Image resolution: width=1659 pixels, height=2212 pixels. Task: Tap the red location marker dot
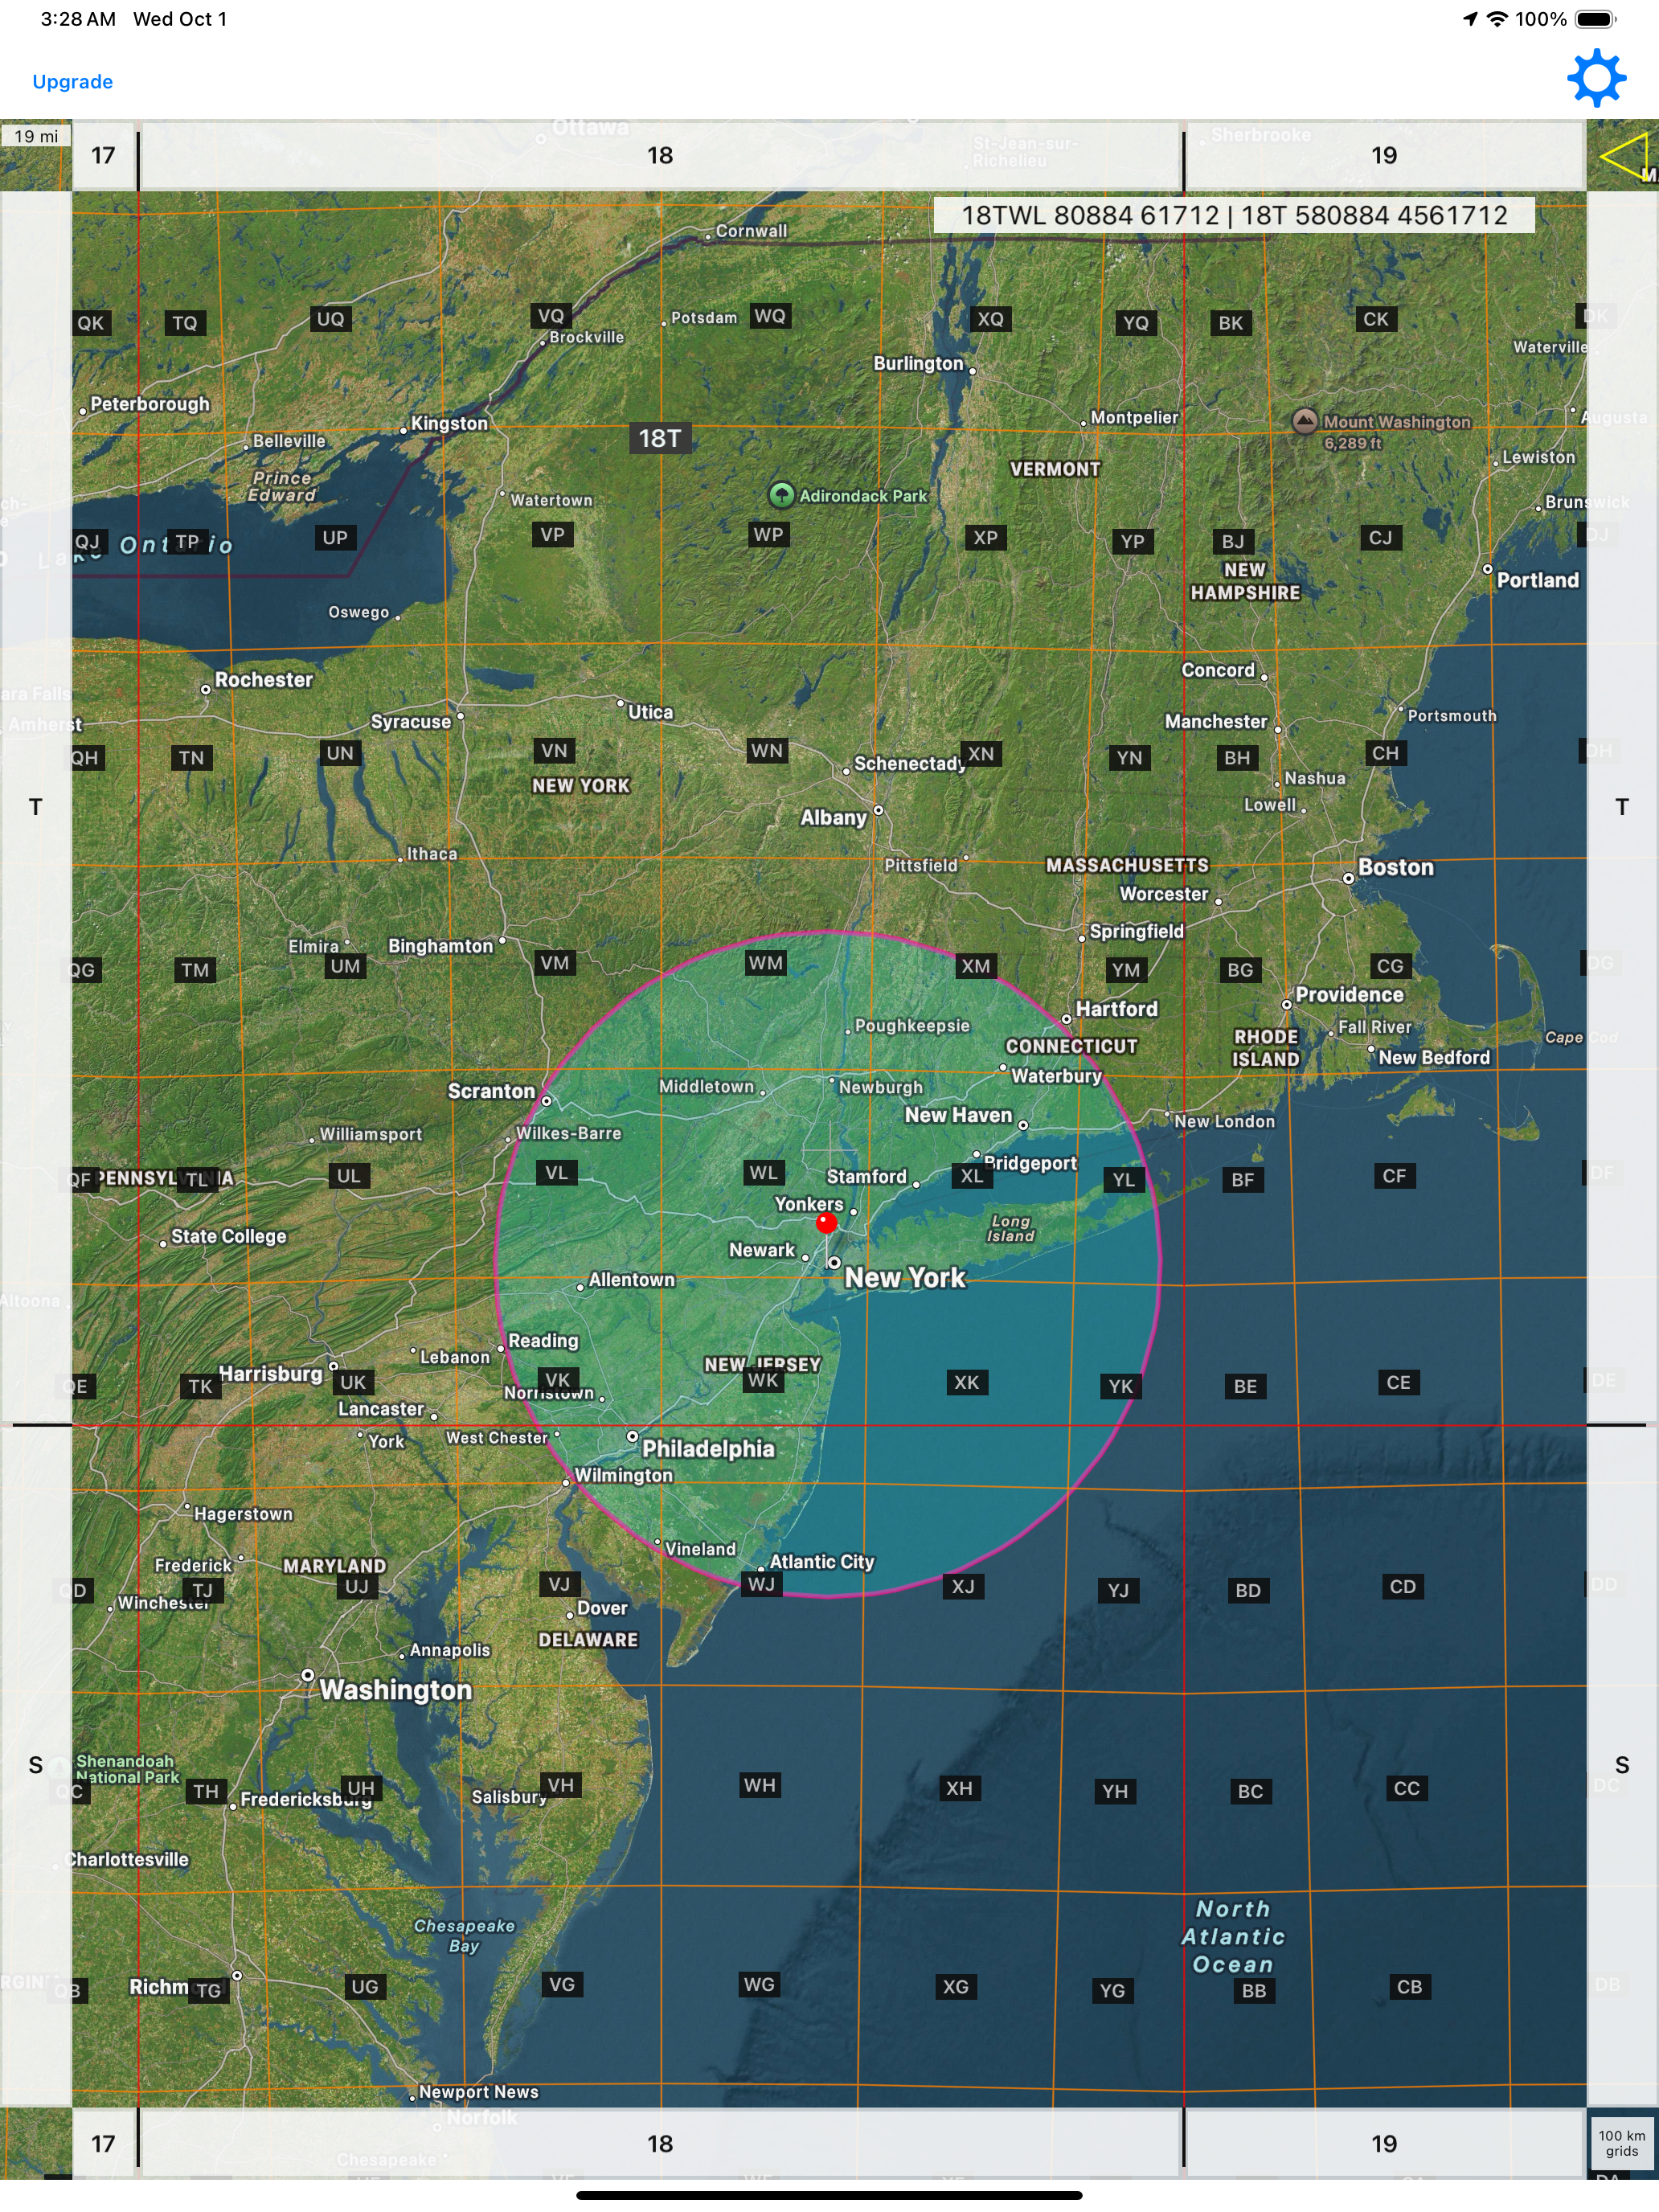coord(826,1223)
